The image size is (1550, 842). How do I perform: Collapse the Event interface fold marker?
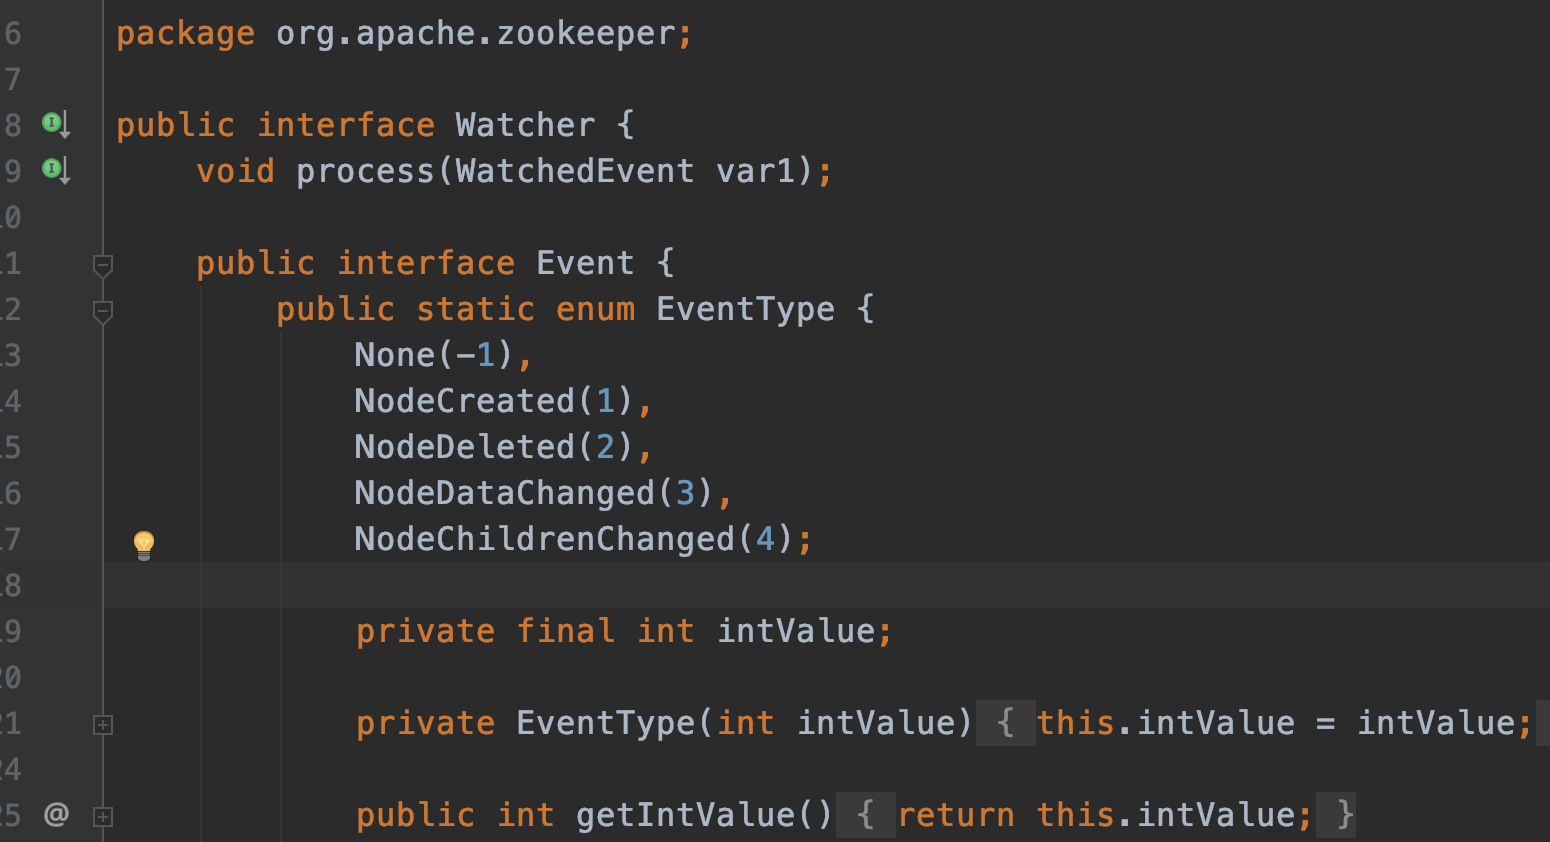(102, 265)
